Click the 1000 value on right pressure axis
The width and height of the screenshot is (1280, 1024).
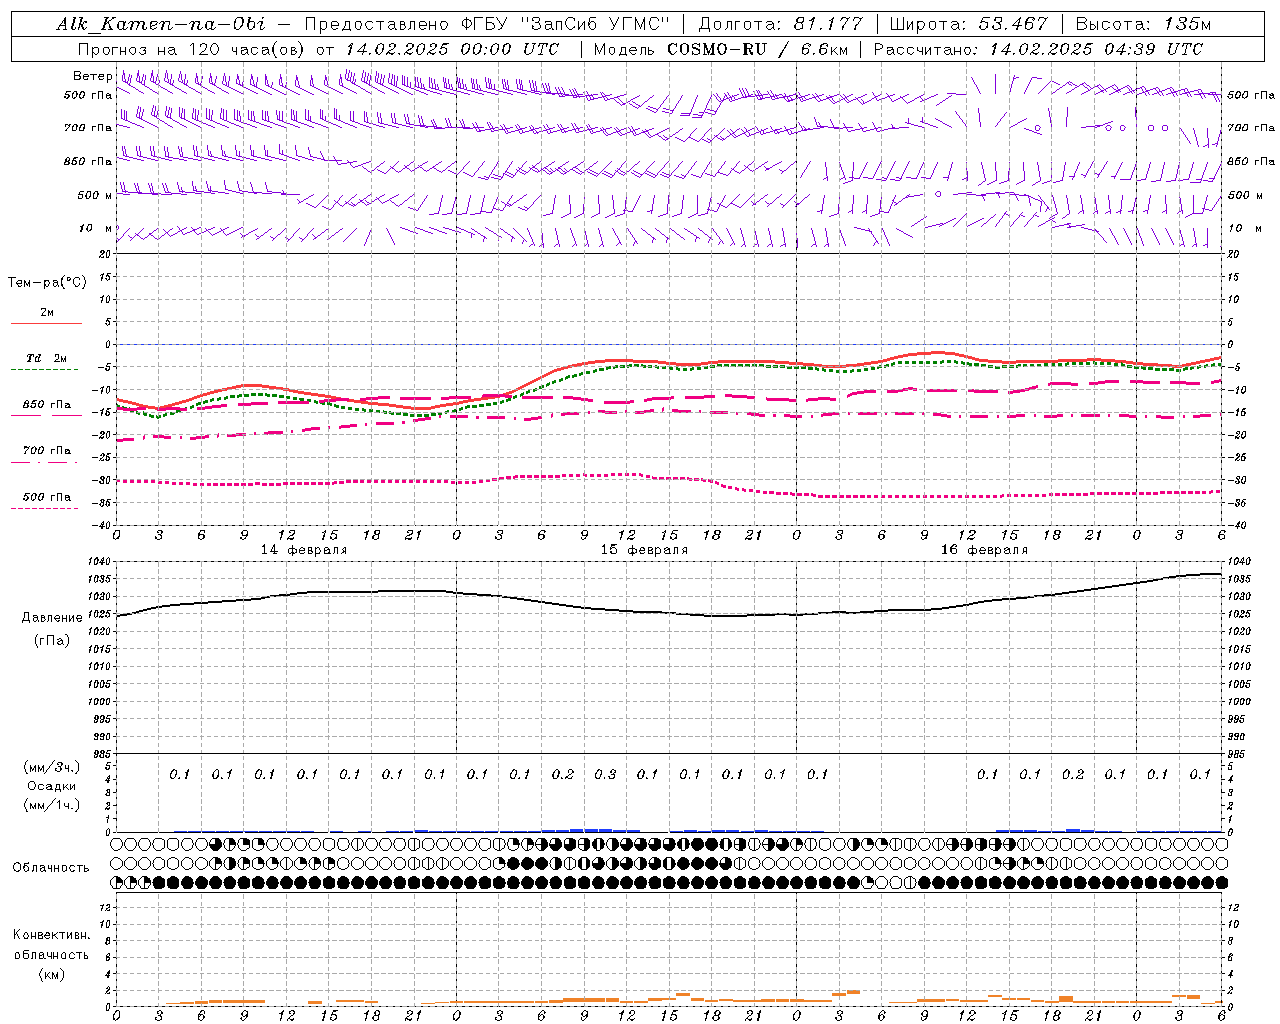point(1238,702)
